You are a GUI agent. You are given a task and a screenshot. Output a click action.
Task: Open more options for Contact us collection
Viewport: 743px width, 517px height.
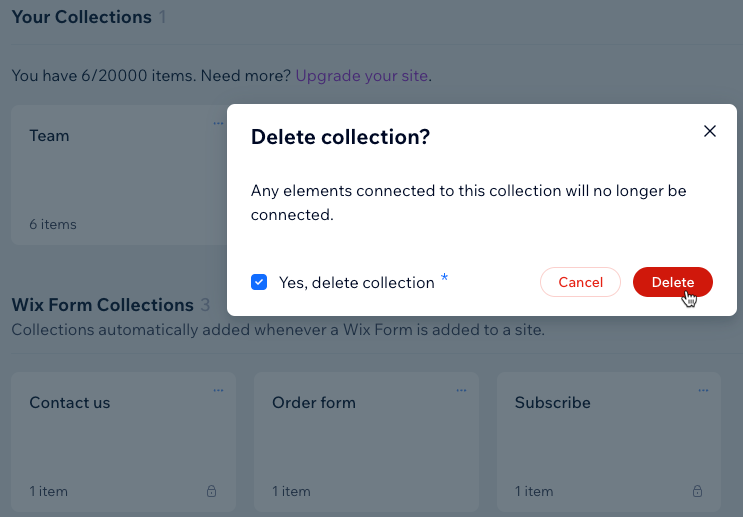coord(218,390)
